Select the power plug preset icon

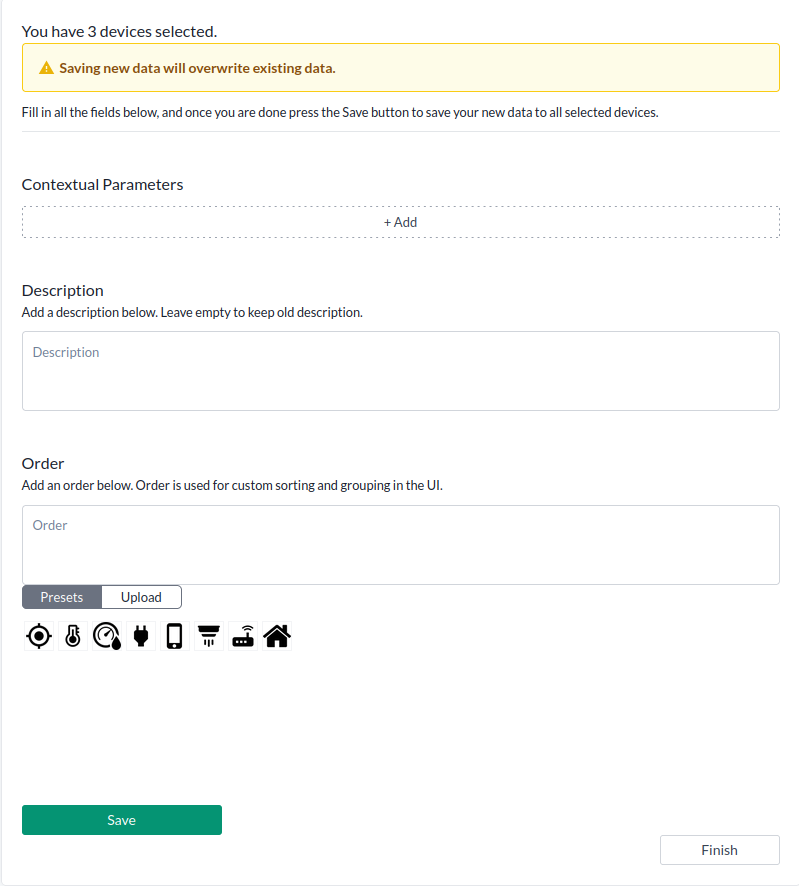(141, 636)
